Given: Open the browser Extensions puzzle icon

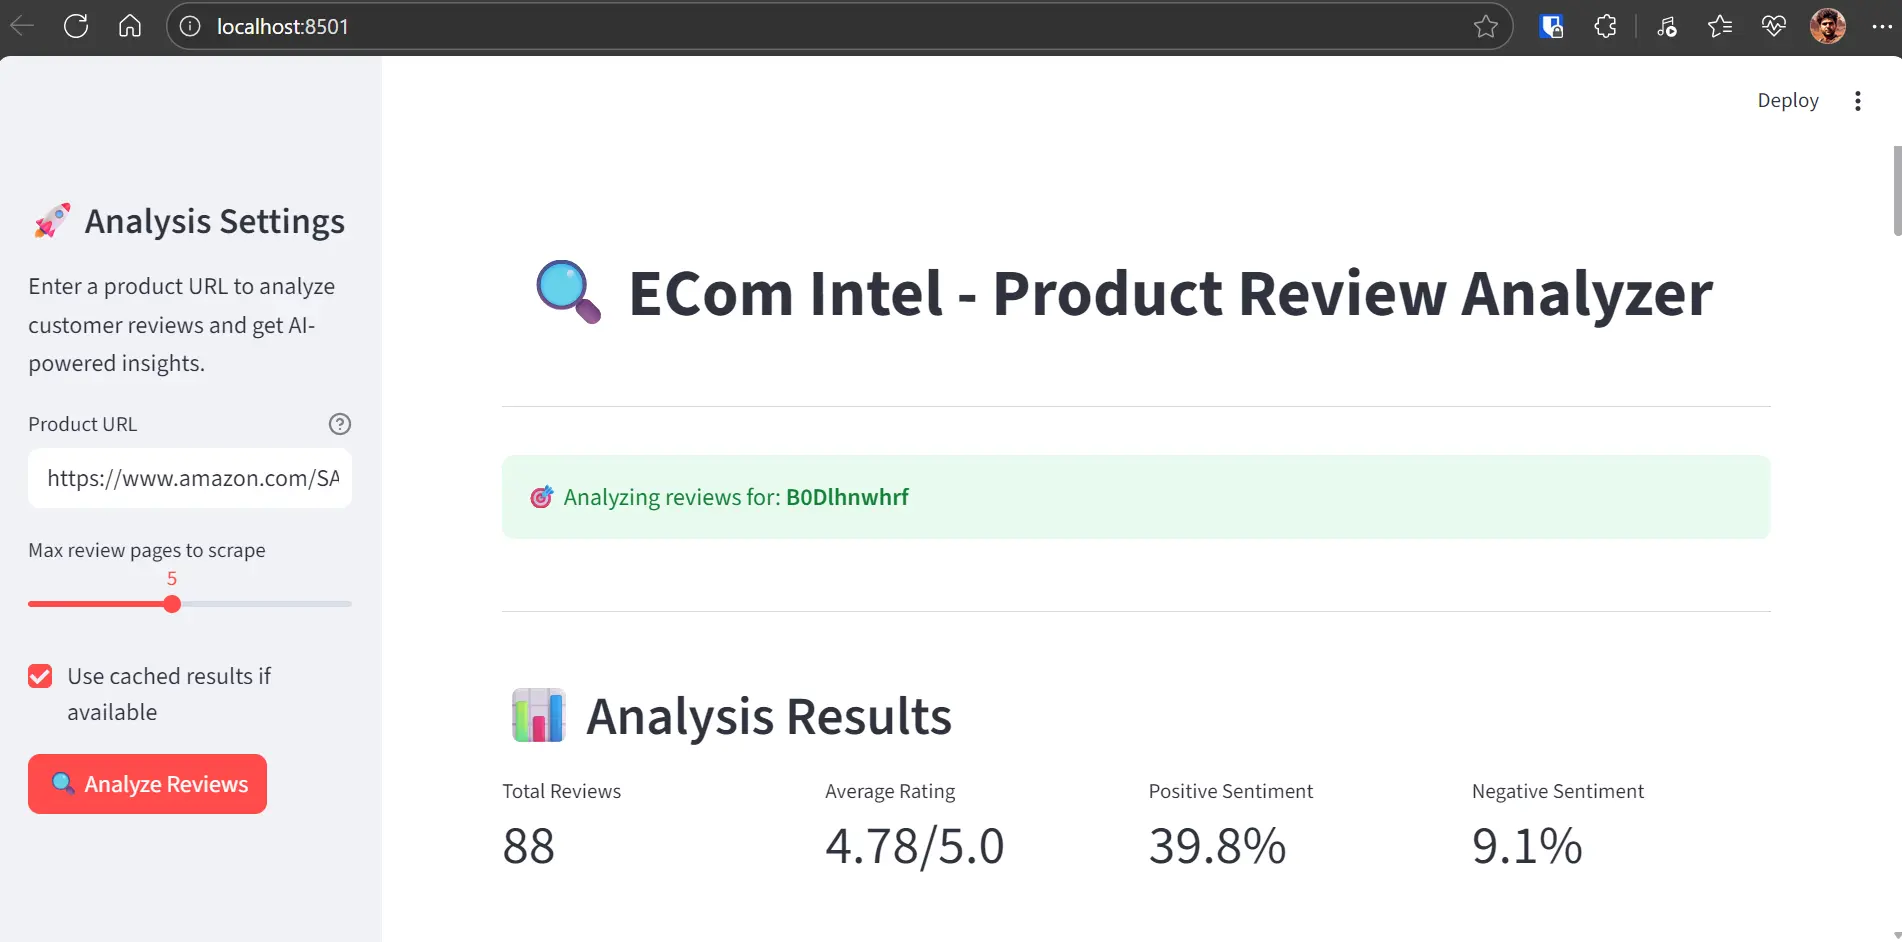Looking at the screenshot, I should [x=1605, y=26].
